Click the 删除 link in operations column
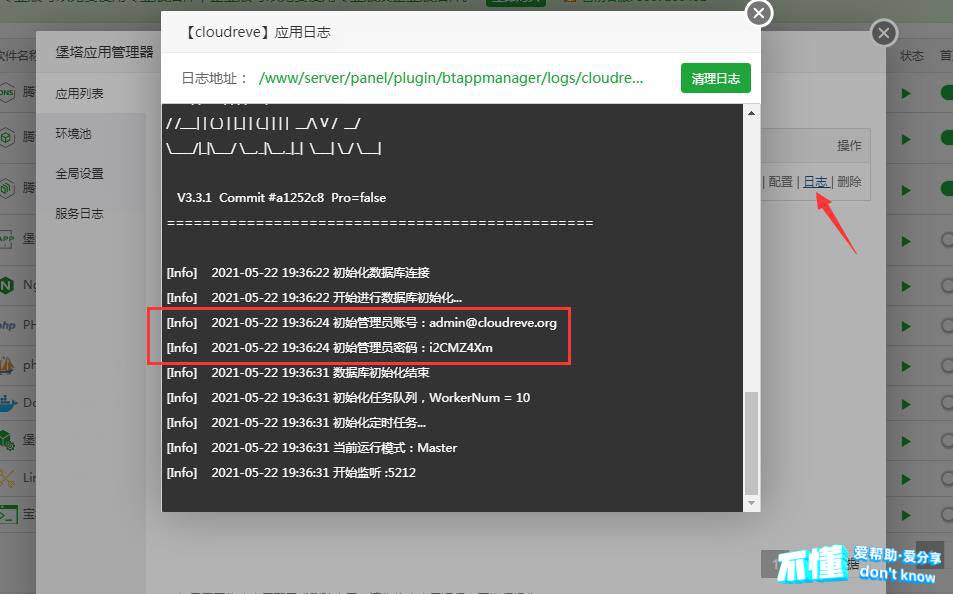The height and width of the screenshot is (594, 953). coord(849,182)
